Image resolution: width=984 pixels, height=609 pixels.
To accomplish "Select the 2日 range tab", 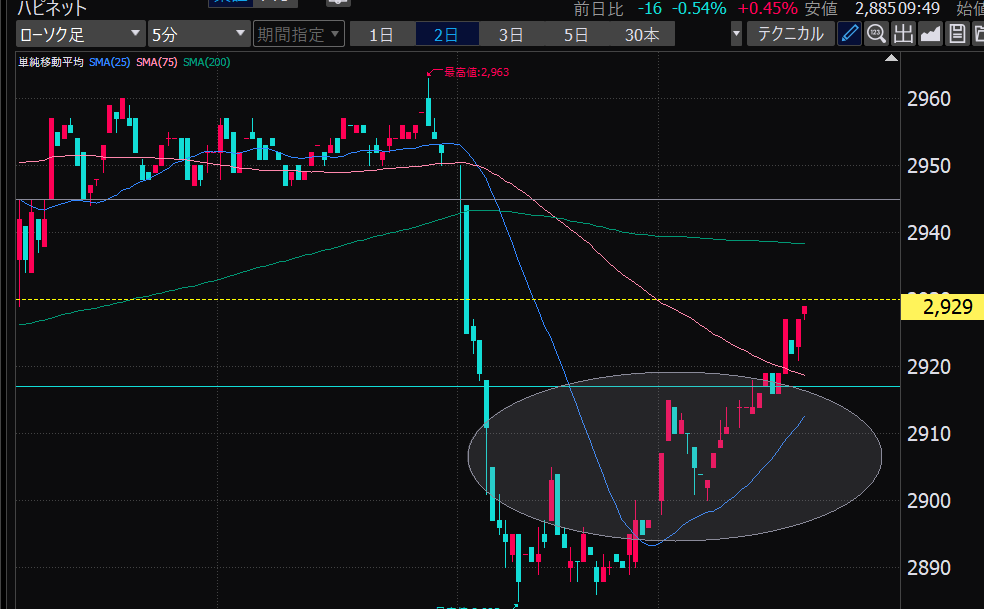I will tap(446, 34).
